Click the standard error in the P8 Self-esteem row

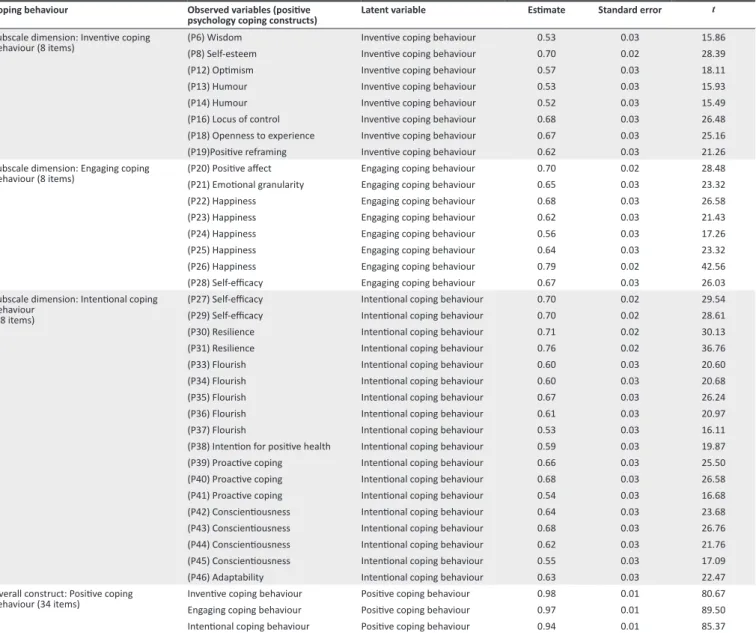click(630, 54)
